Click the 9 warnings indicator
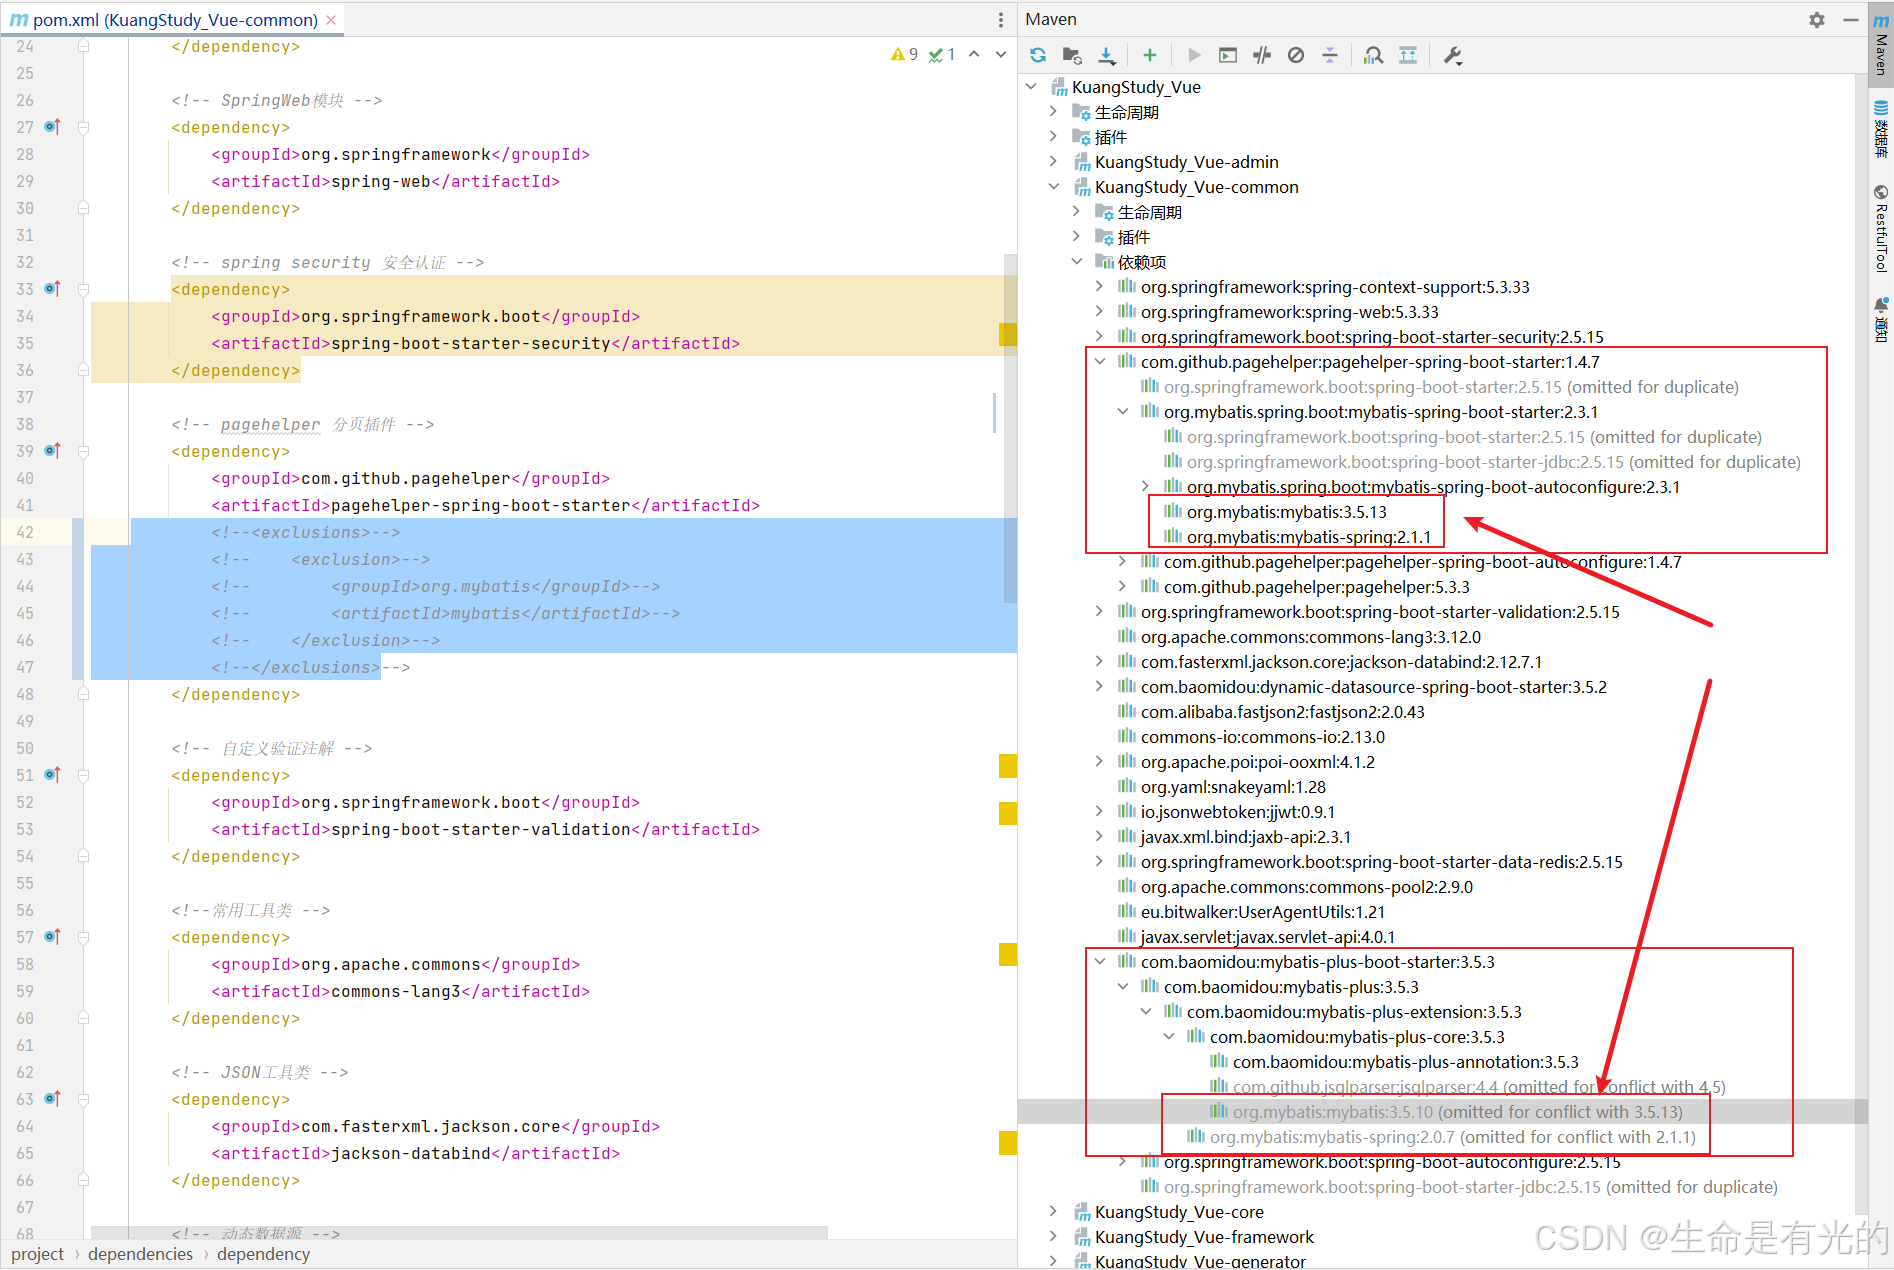The image size is (1894, 1270). click(905, 54)
